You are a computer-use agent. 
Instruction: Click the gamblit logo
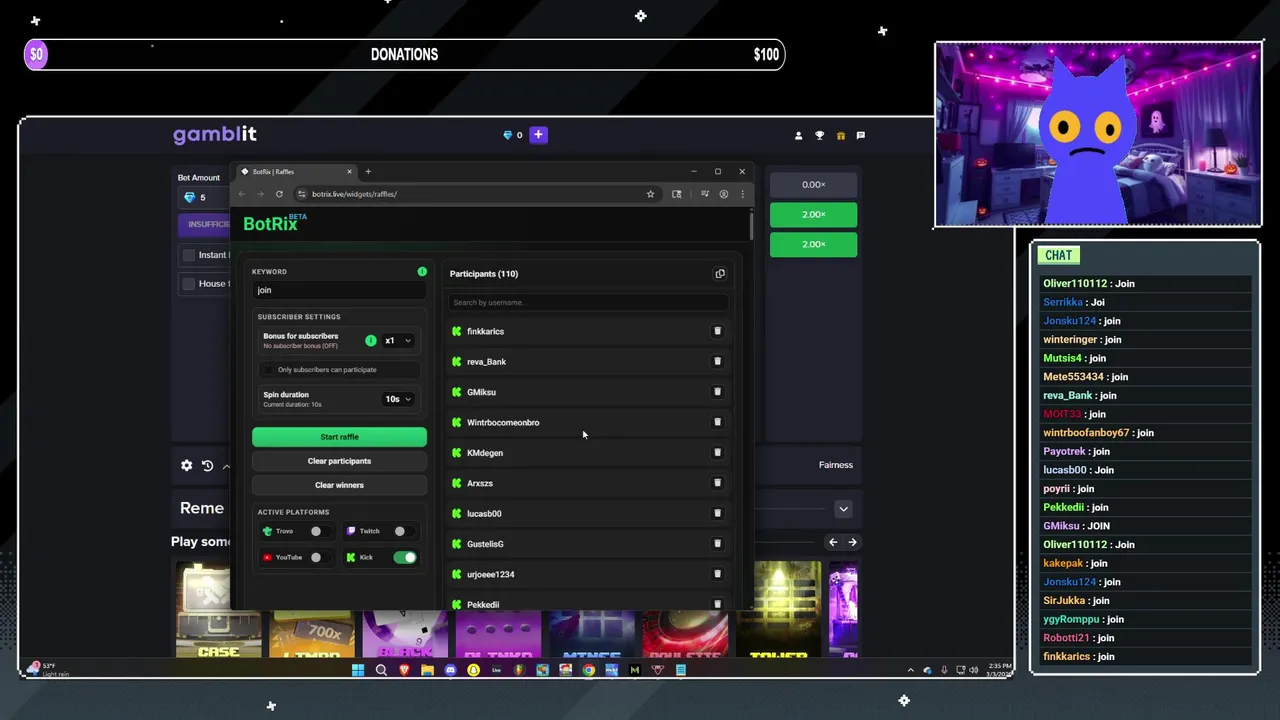coord(215,135)
